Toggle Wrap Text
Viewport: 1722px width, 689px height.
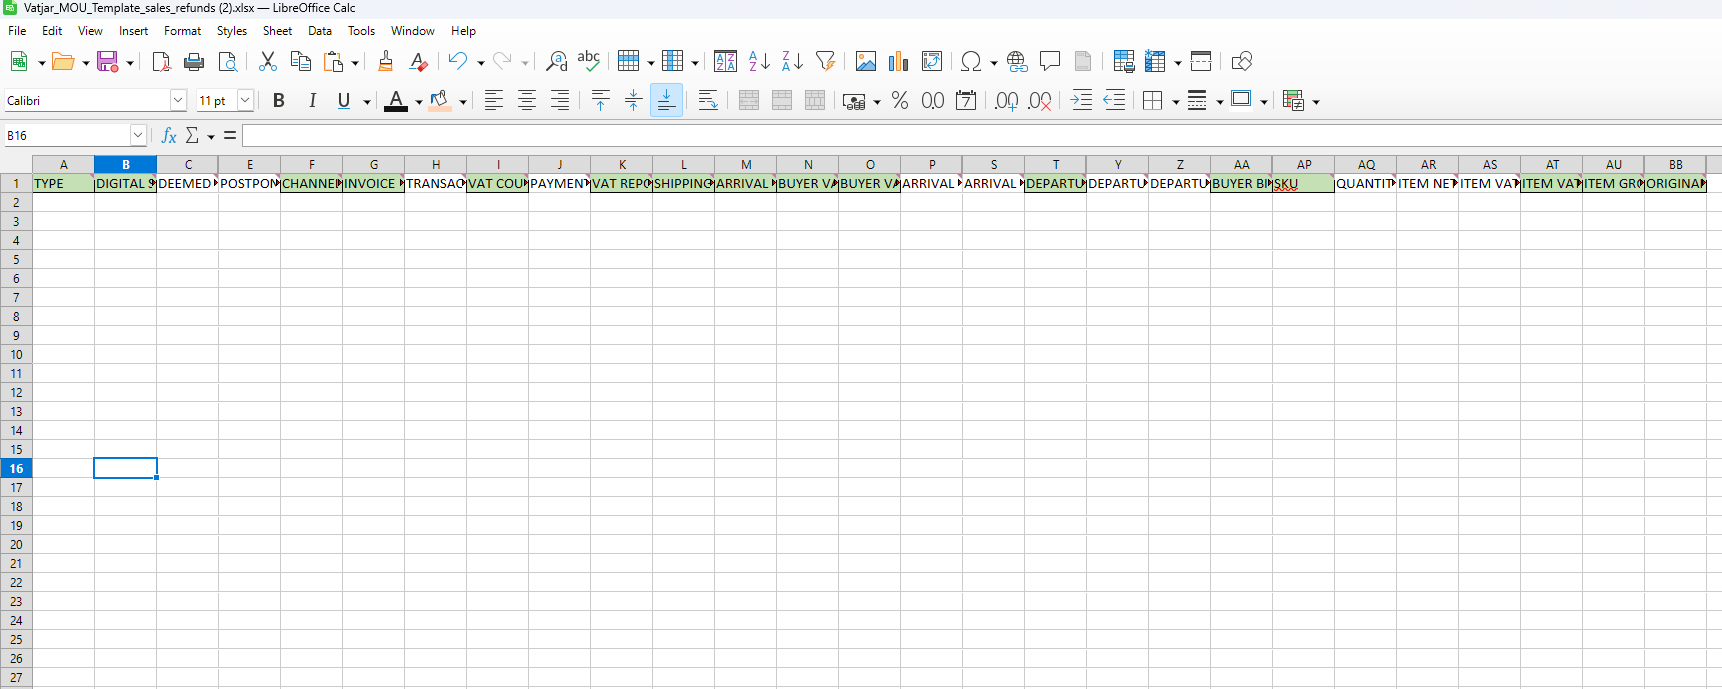[708, 100]
